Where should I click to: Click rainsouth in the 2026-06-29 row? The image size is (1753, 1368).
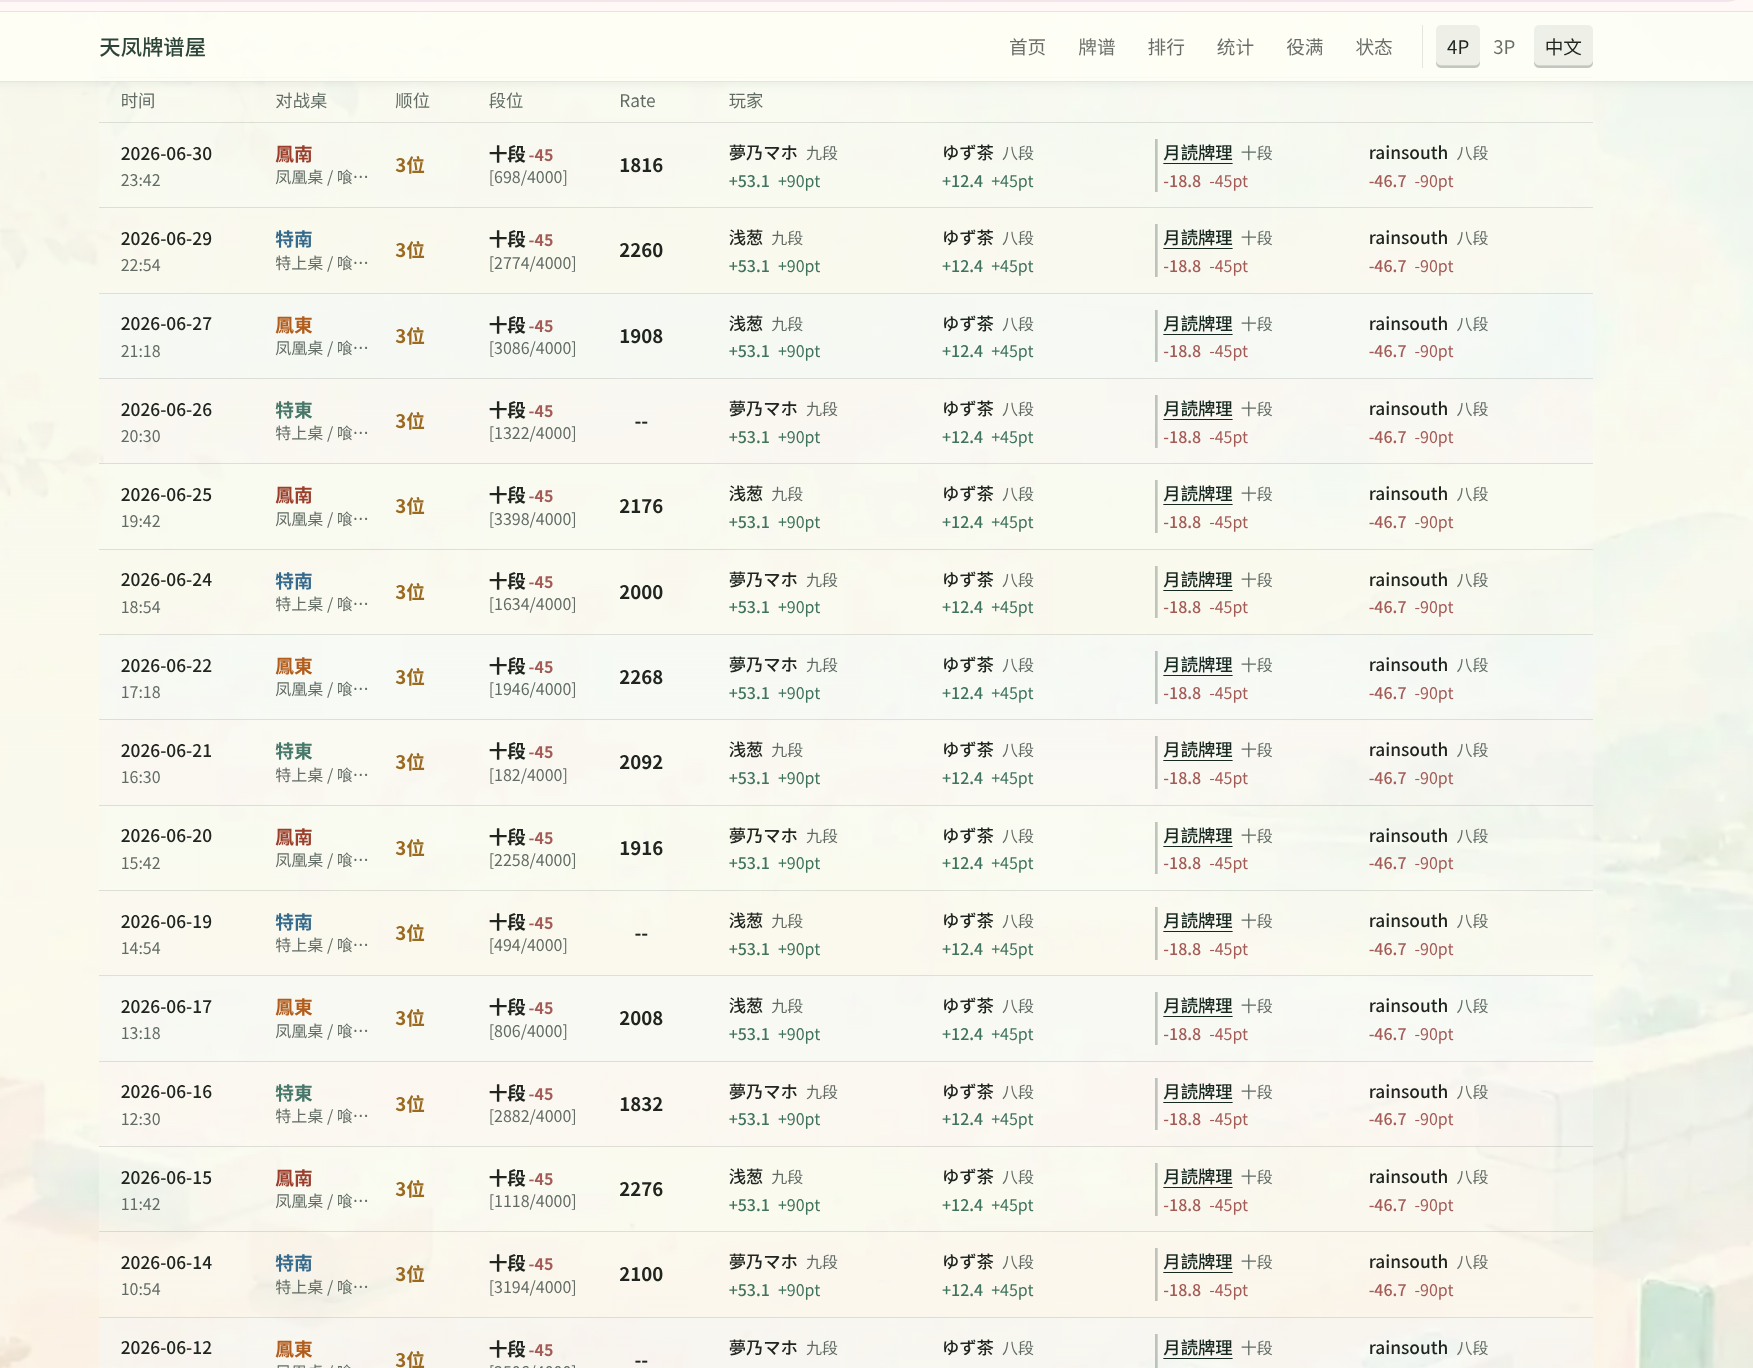coord(1408,238)
